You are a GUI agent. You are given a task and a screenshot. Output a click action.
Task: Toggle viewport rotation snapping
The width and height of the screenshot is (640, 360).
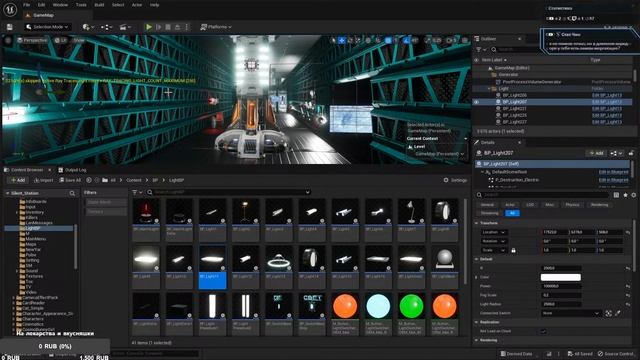point(407,40)
